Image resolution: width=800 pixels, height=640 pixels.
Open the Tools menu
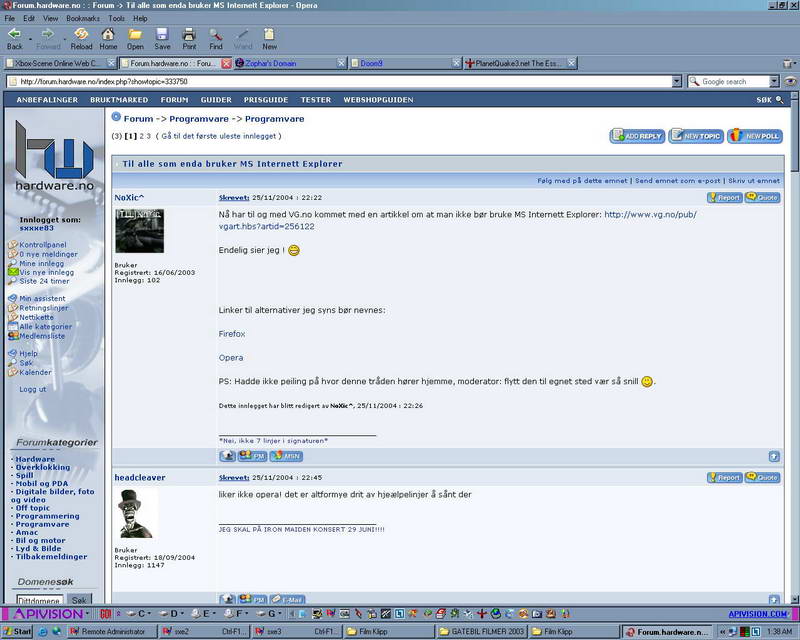point(116,18)
